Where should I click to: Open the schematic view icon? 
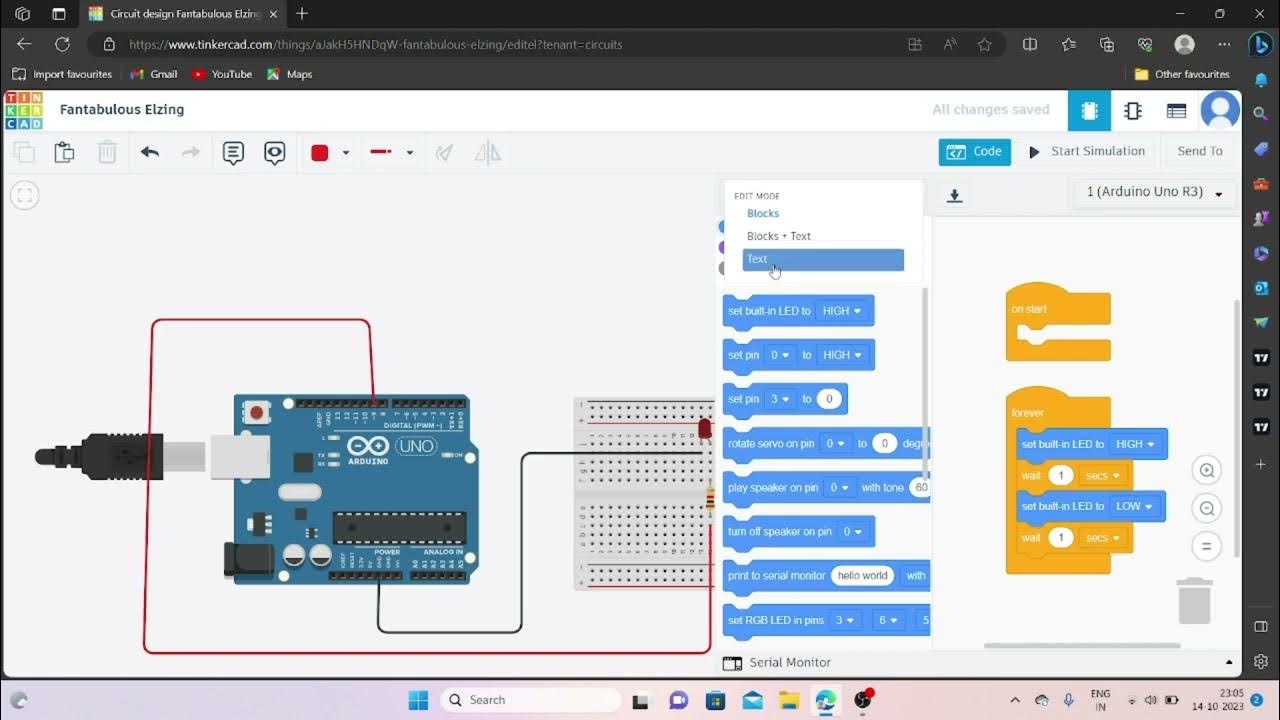coord(1133,111)
